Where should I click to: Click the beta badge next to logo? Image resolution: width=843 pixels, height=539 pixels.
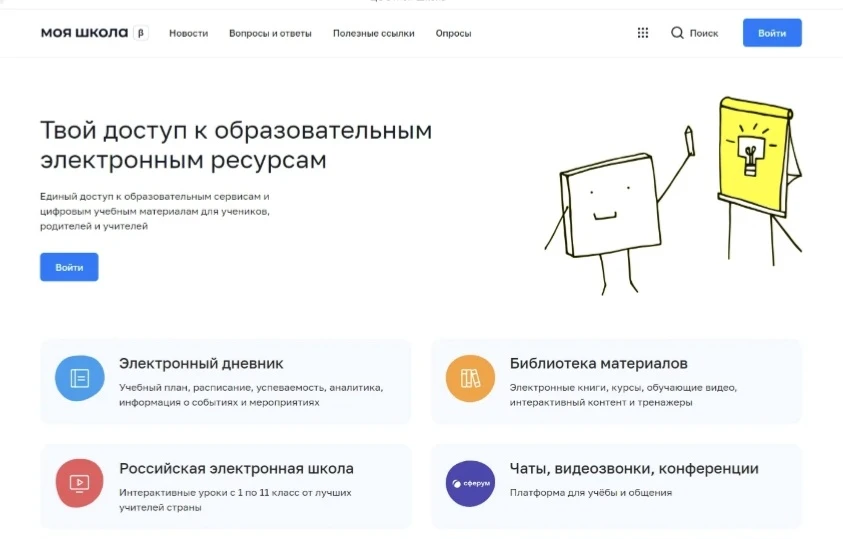tap(141, 33)
